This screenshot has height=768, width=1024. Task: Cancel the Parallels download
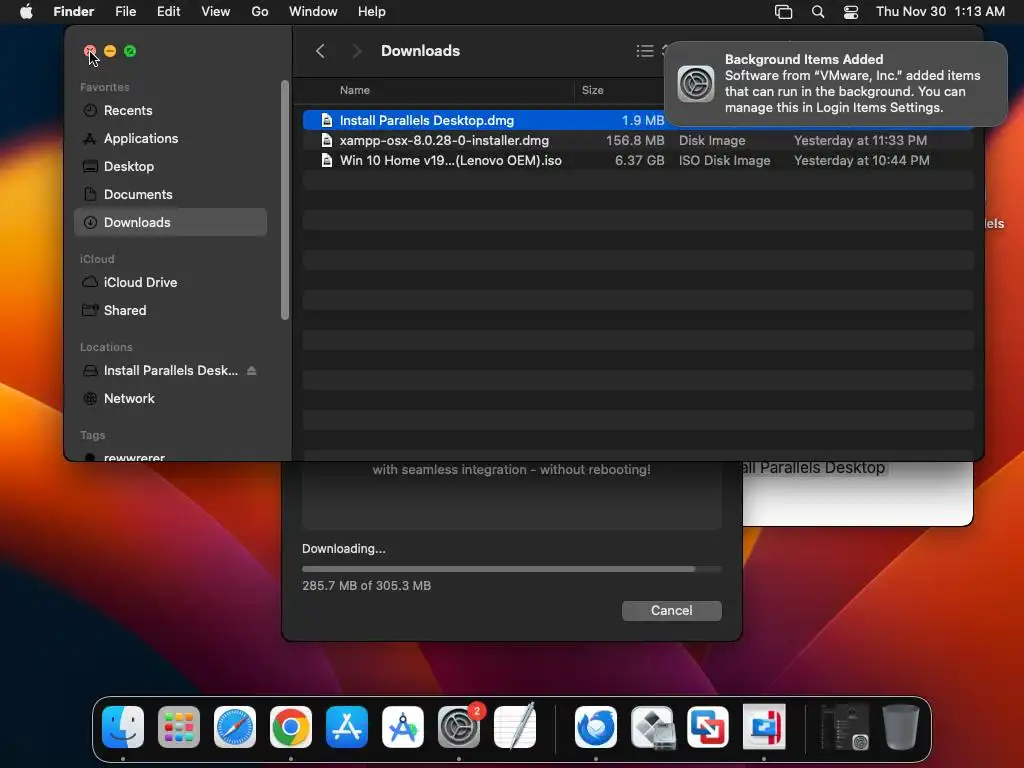pyautogui.click(x=671, y=611)
